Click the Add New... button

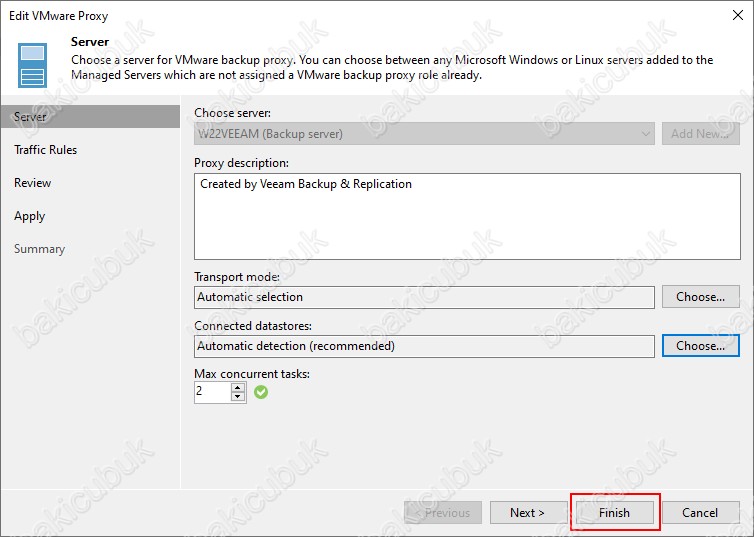coord(701,134)
